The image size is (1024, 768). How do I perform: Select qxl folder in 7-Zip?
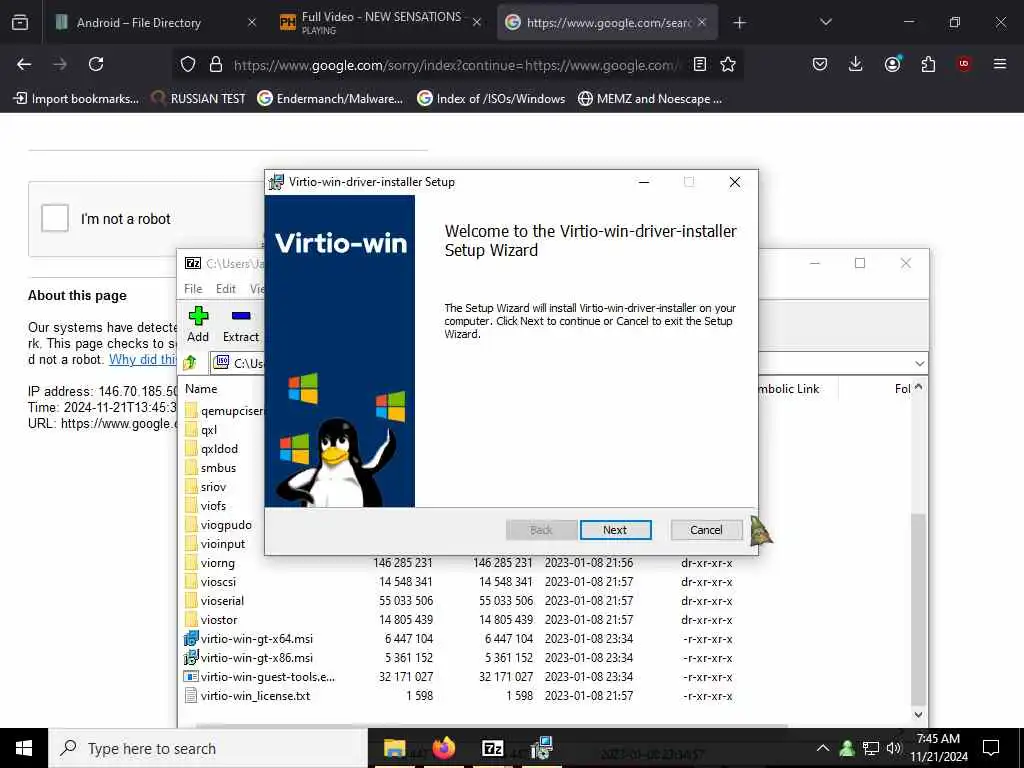(209, 430)
